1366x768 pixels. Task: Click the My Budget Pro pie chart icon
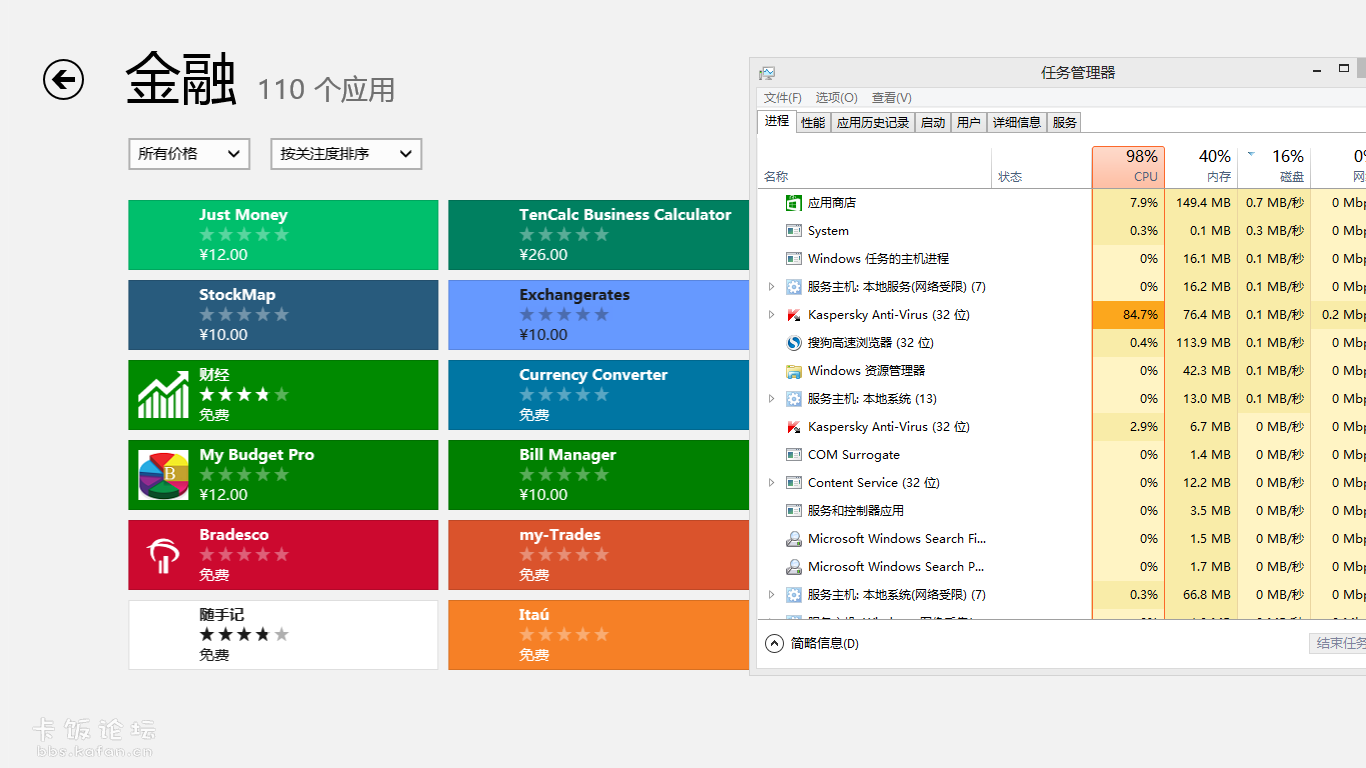(x=163, y=475)
